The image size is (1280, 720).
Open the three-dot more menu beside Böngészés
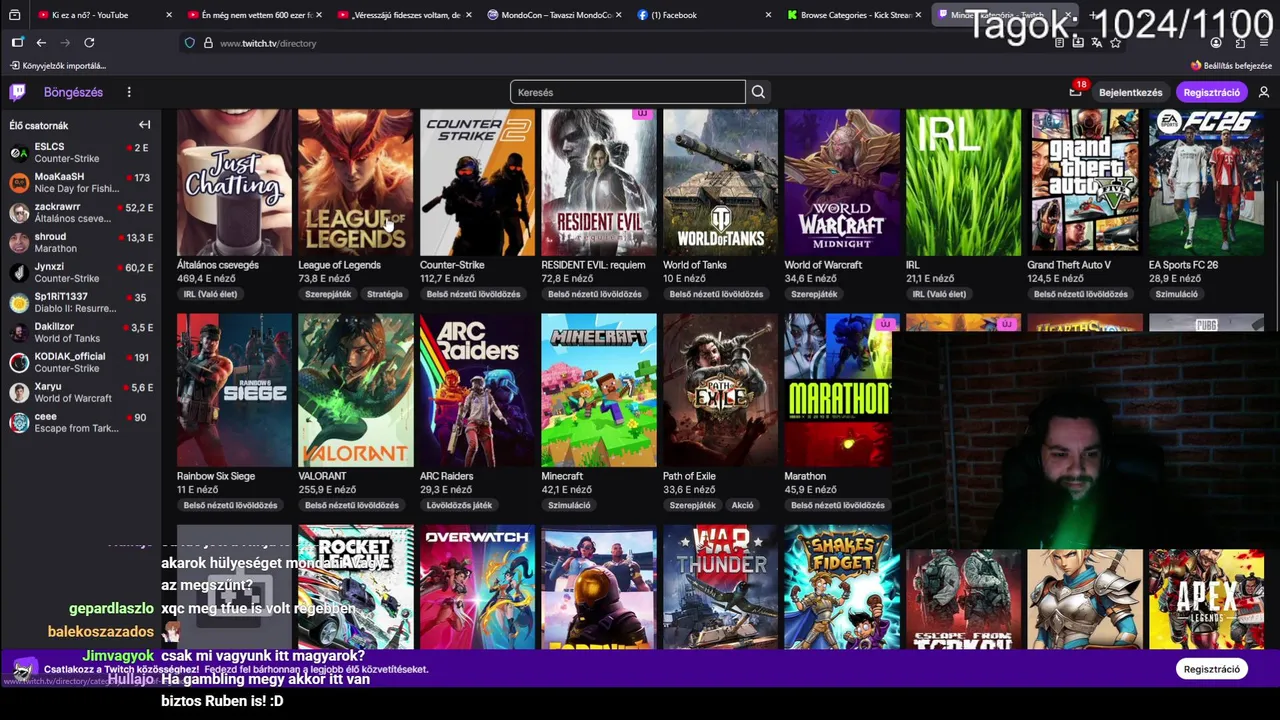129,92
